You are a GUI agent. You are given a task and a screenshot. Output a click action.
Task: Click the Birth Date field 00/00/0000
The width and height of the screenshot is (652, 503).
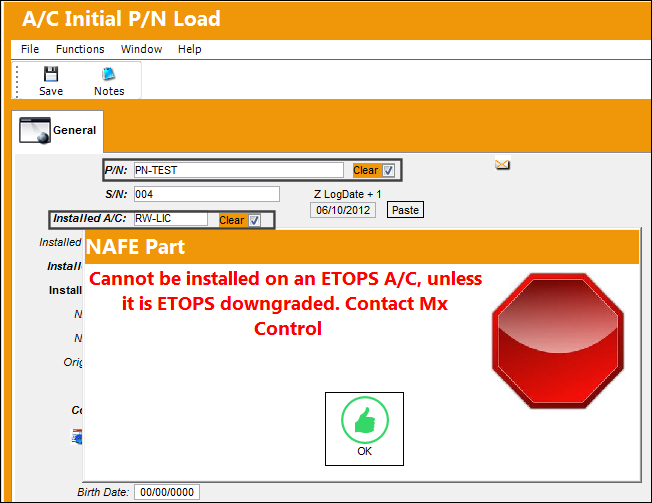(167, 492)
